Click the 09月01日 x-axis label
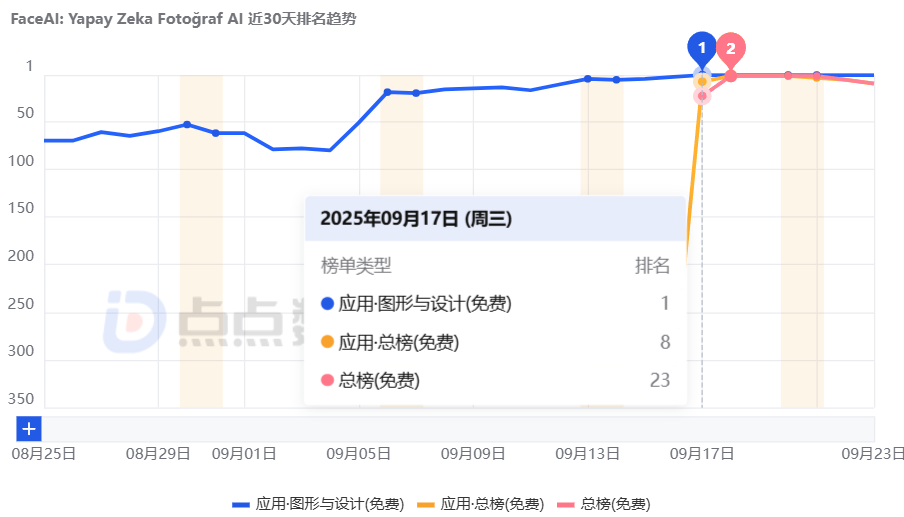The height and width of the screenshot is (517, 904). tap(244, 454)
